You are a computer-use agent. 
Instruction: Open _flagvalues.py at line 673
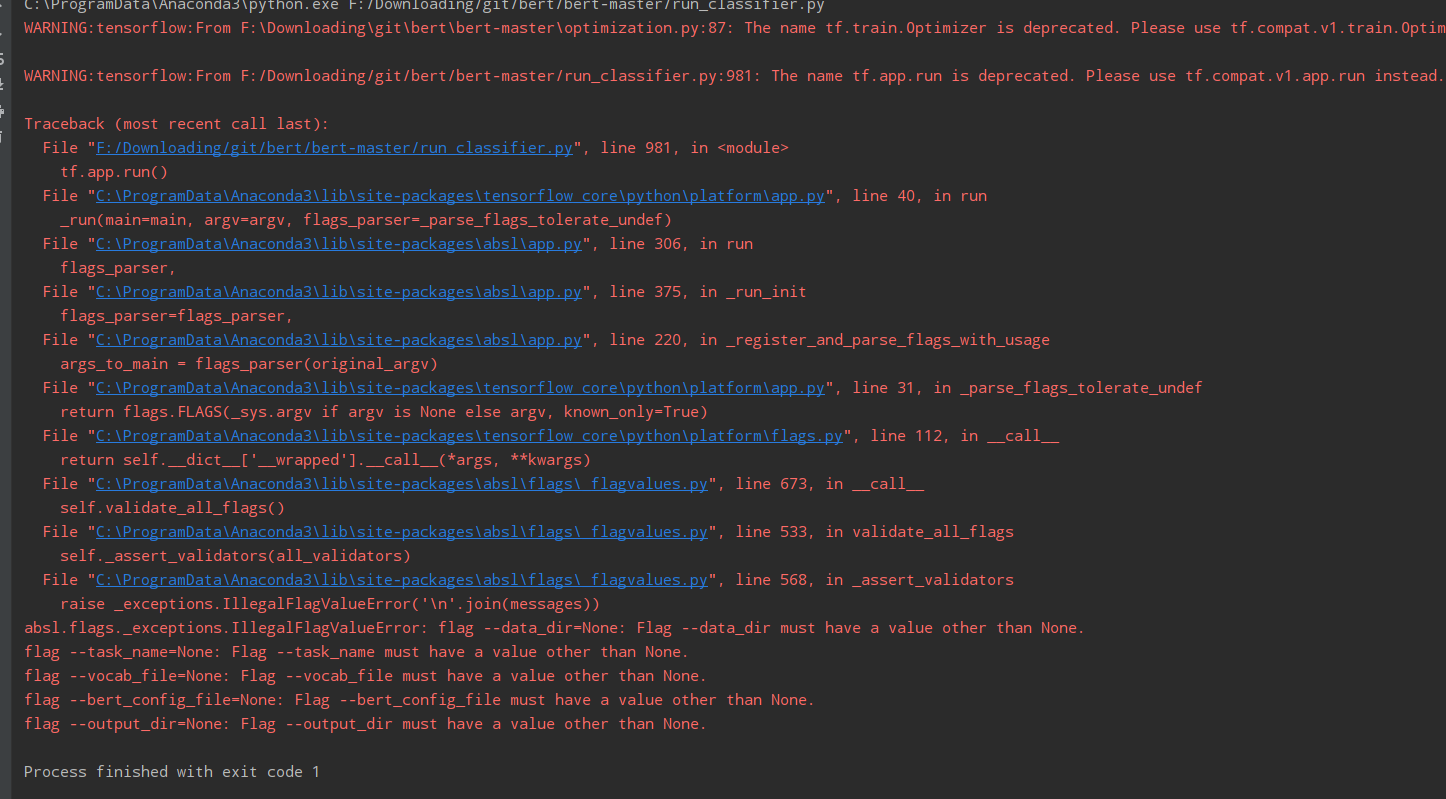tap(400, 483)
